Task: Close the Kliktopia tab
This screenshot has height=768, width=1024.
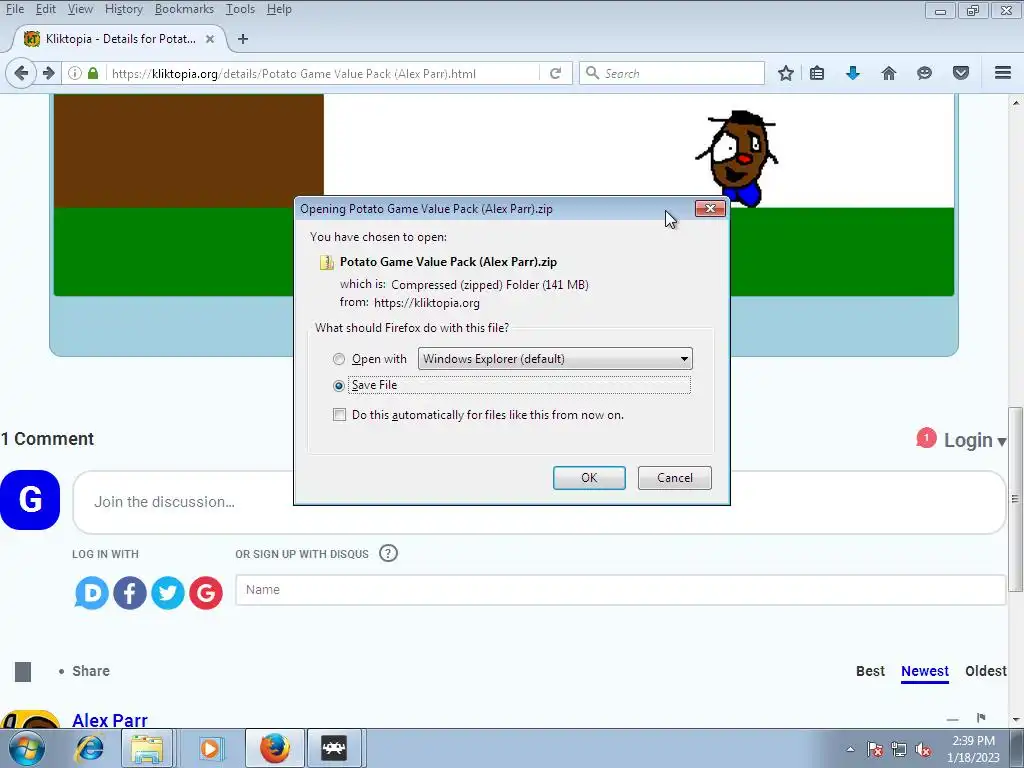Action: pyautogui.click(x=210, y=39)
